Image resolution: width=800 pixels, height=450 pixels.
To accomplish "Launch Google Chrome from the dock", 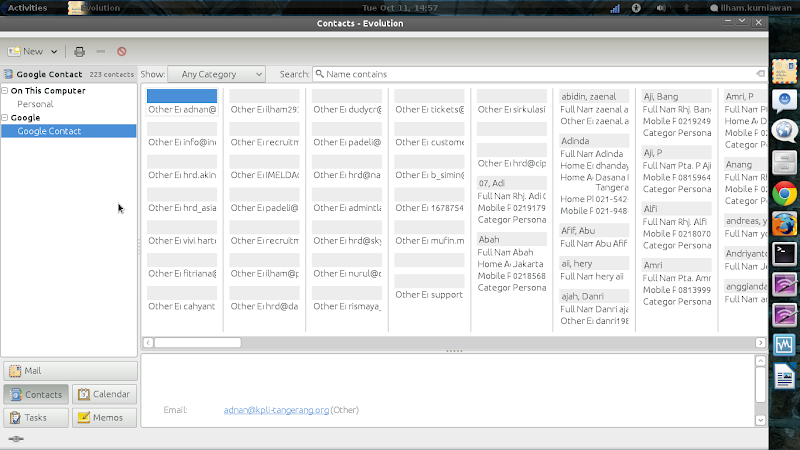I will (x=784, y=194).
